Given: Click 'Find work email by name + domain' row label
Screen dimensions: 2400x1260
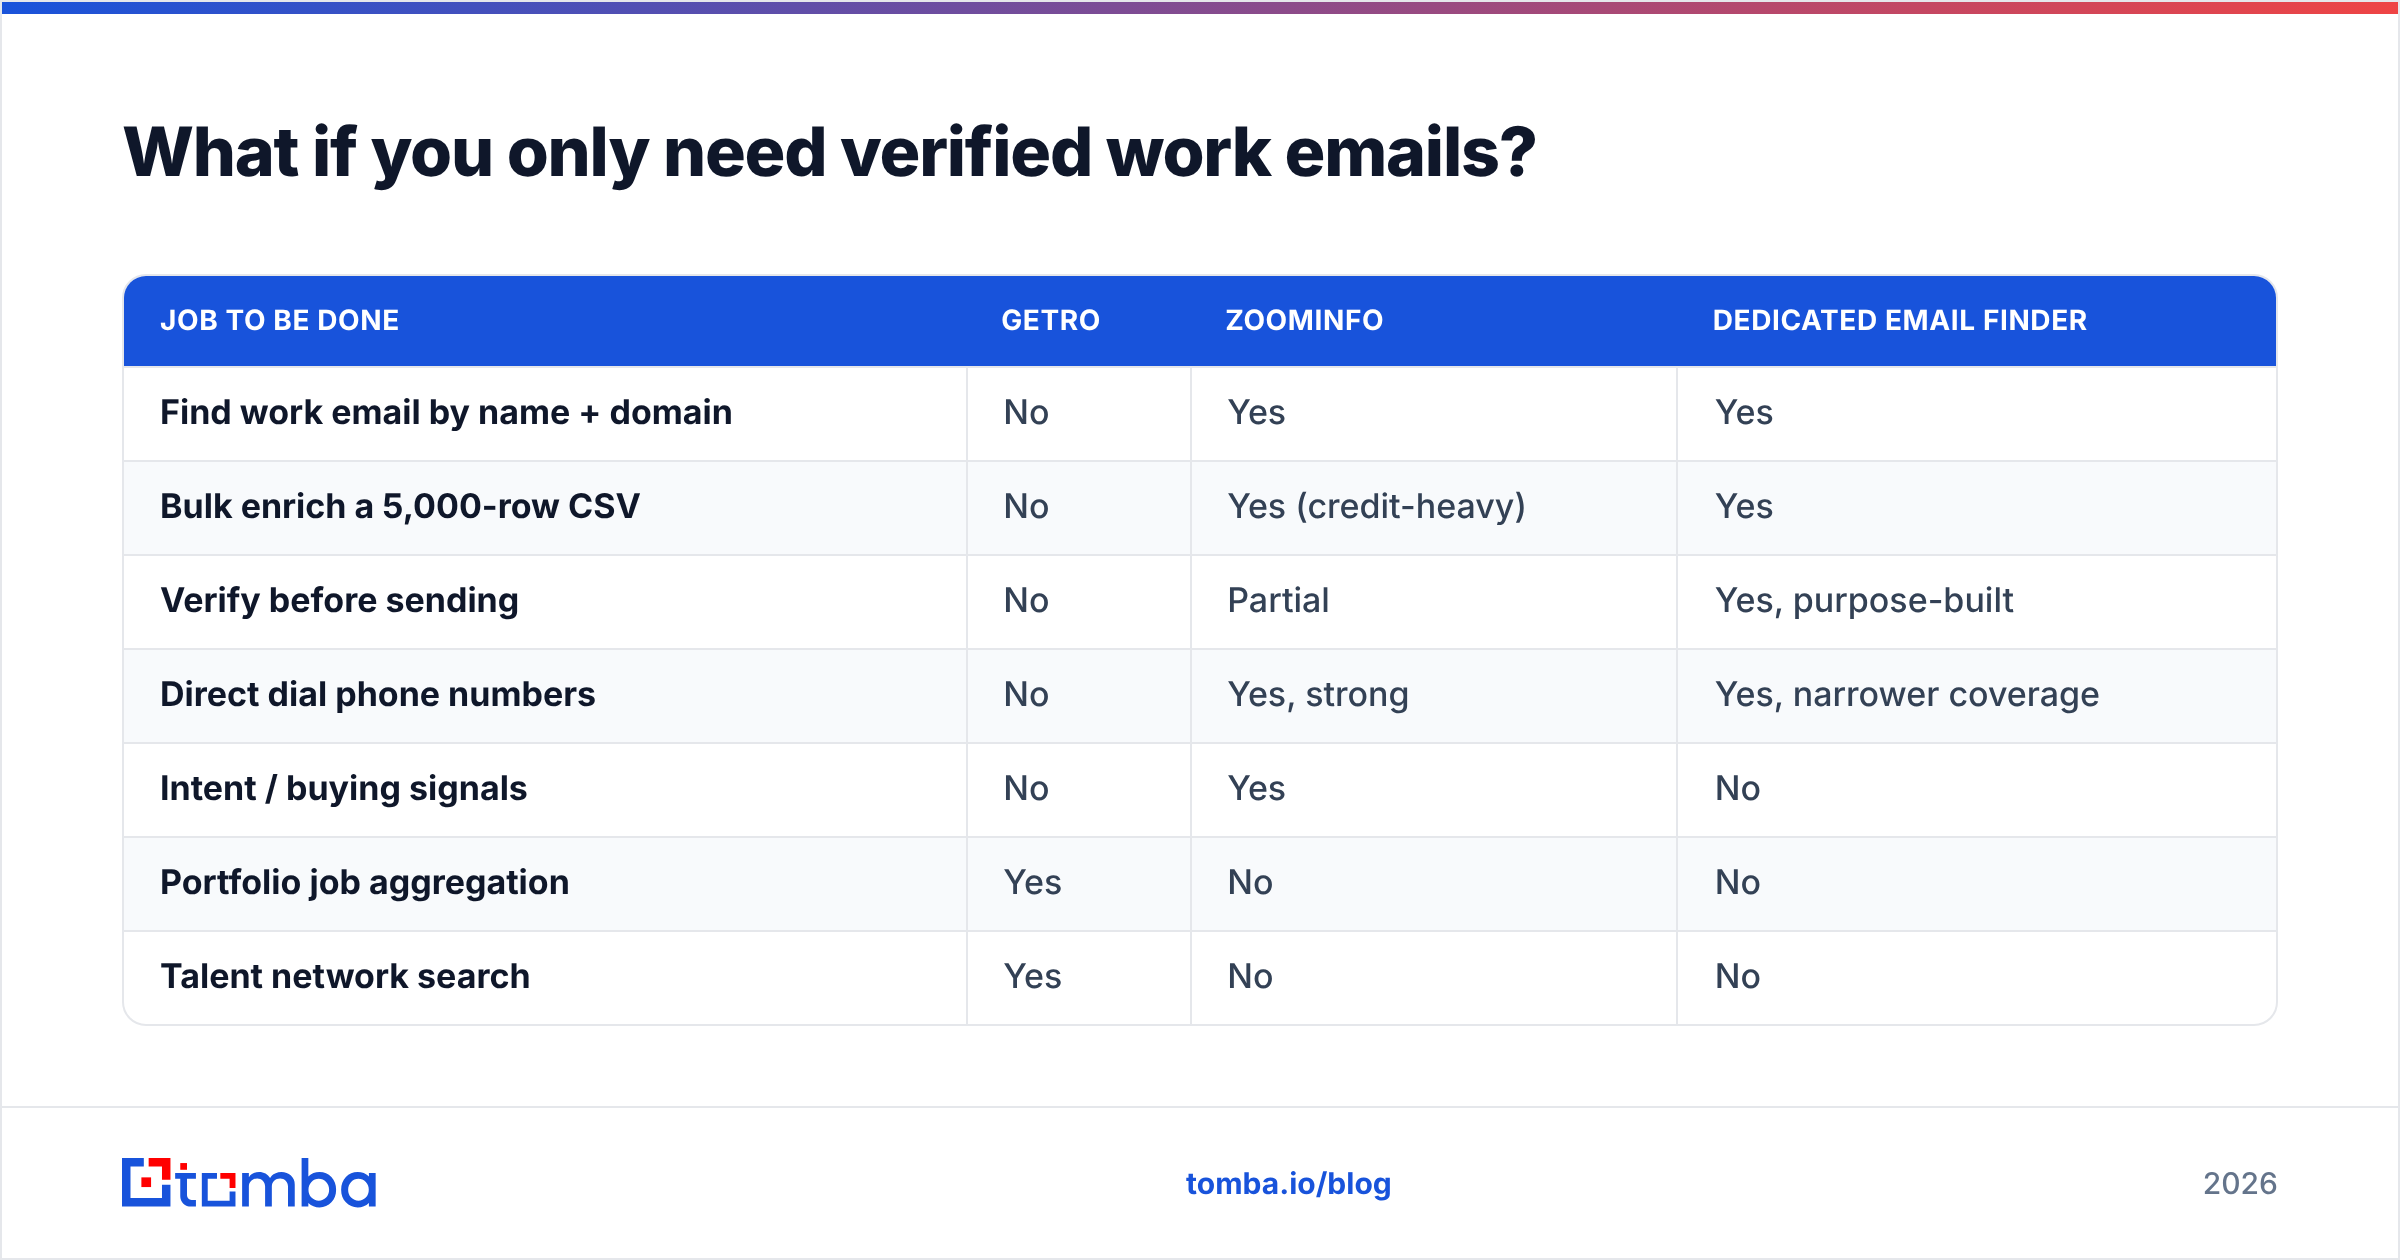Looking at the screenshot, I should (x=446, y=412).
